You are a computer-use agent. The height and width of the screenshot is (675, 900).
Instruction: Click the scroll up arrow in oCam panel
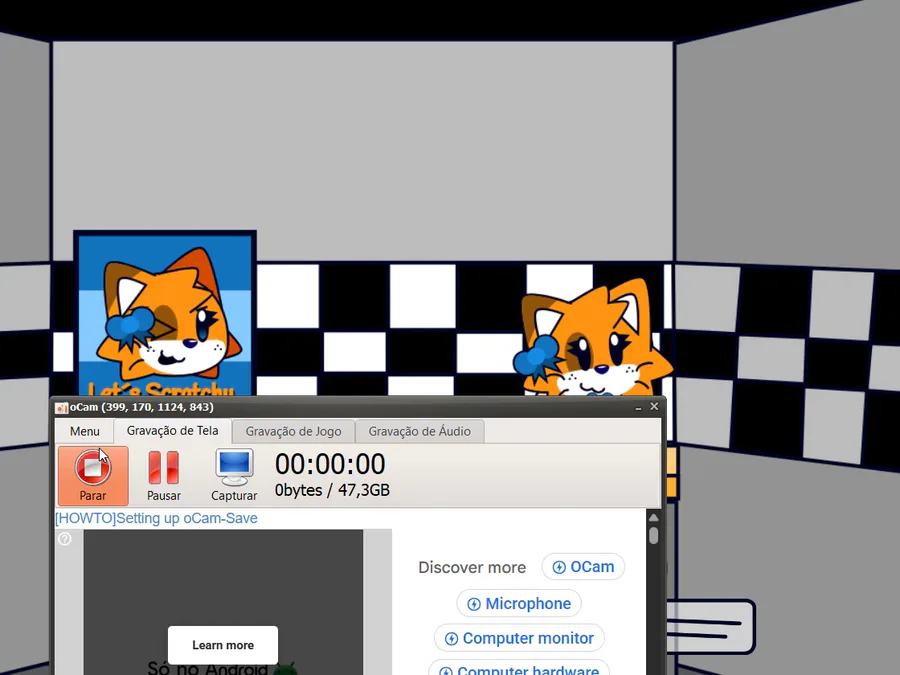[x=653, y=518]
